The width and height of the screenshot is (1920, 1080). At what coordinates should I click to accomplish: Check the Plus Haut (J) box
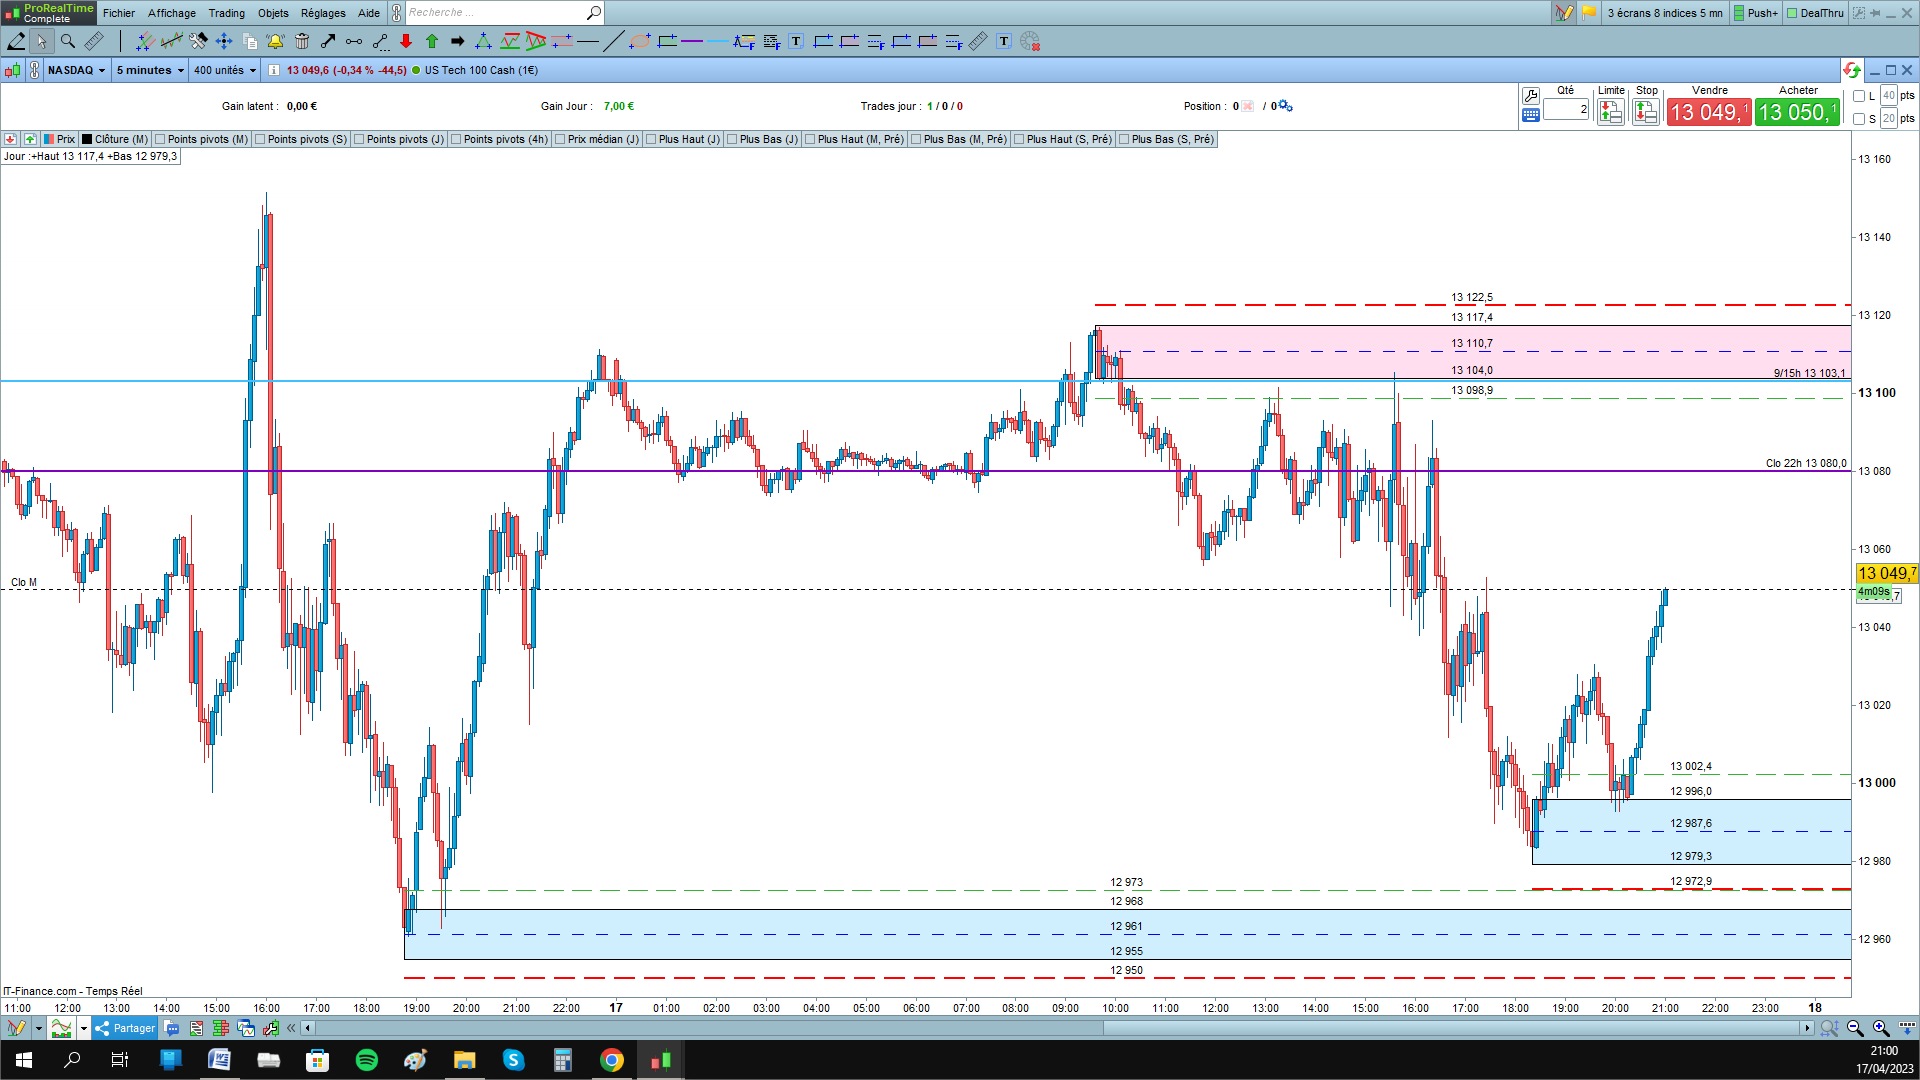pos(652,140)
